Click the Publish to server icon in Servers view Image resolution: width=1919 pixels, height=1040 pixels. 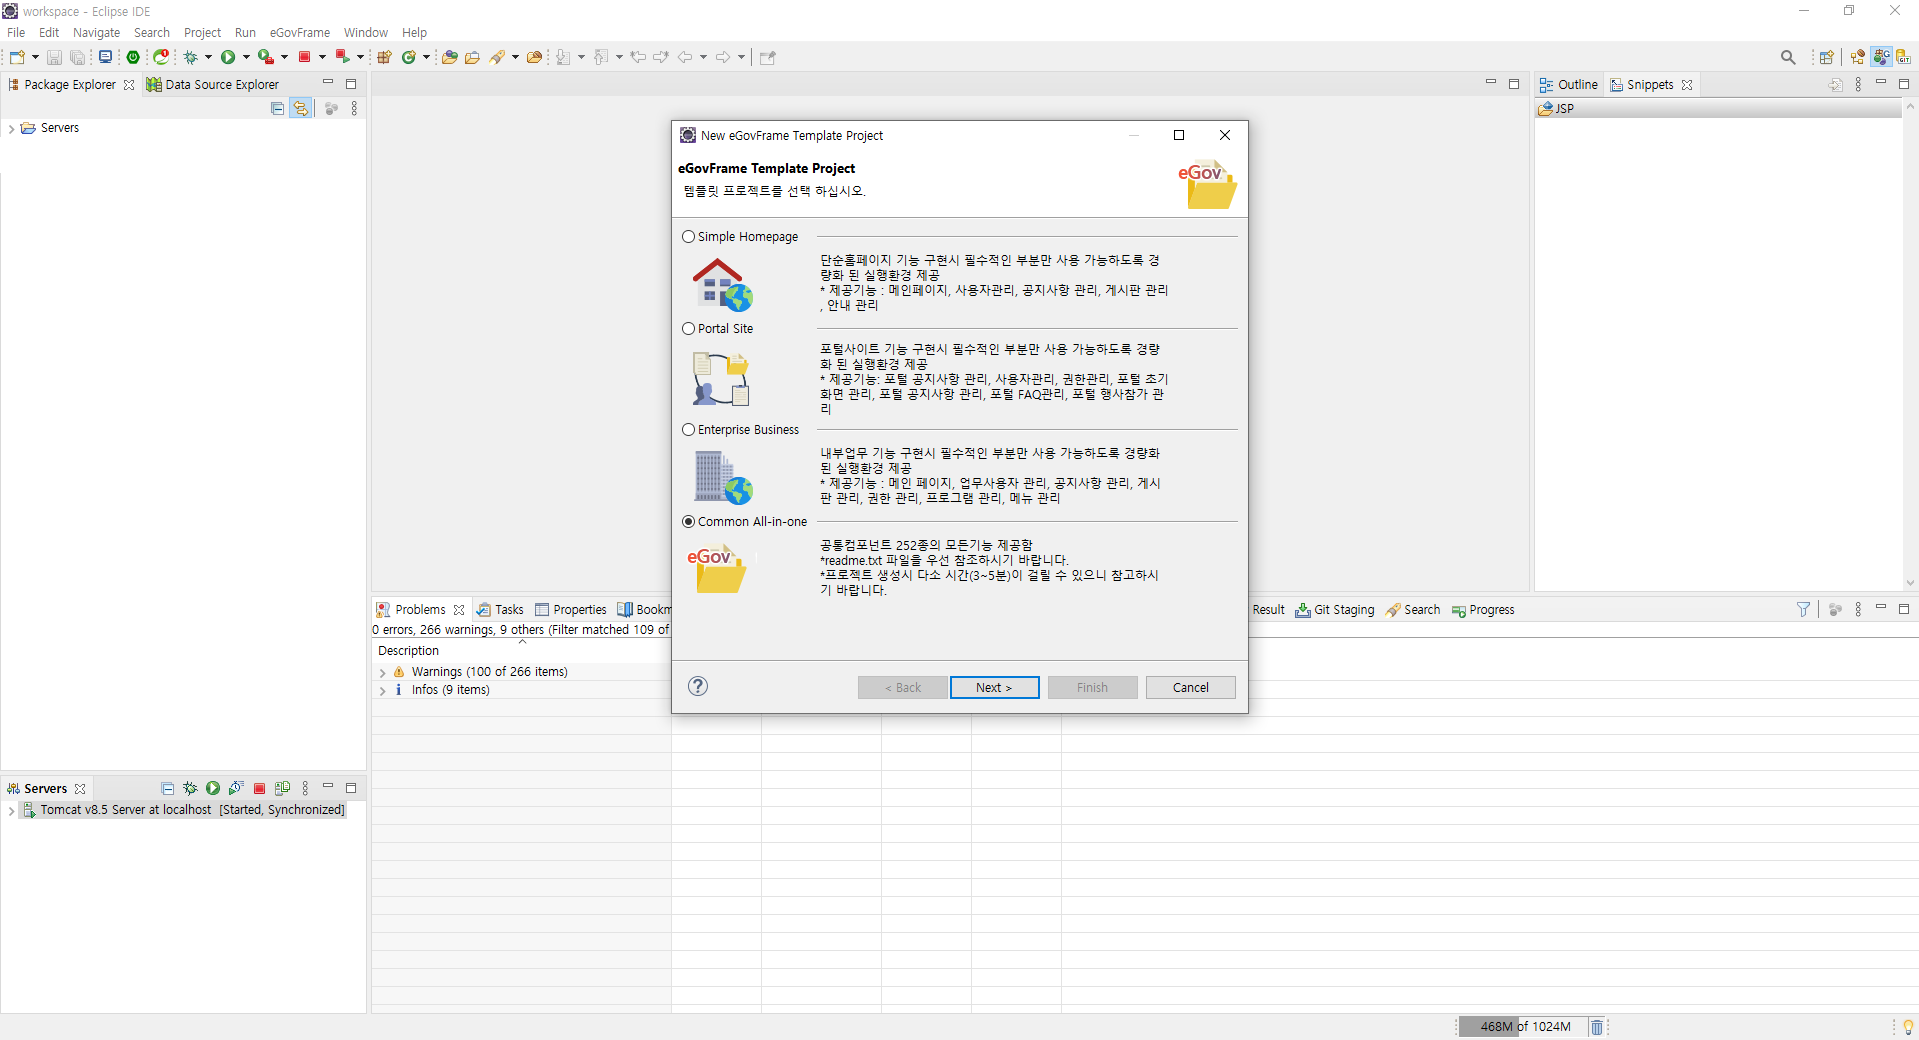pyautogui.click(x=282, y=788)
